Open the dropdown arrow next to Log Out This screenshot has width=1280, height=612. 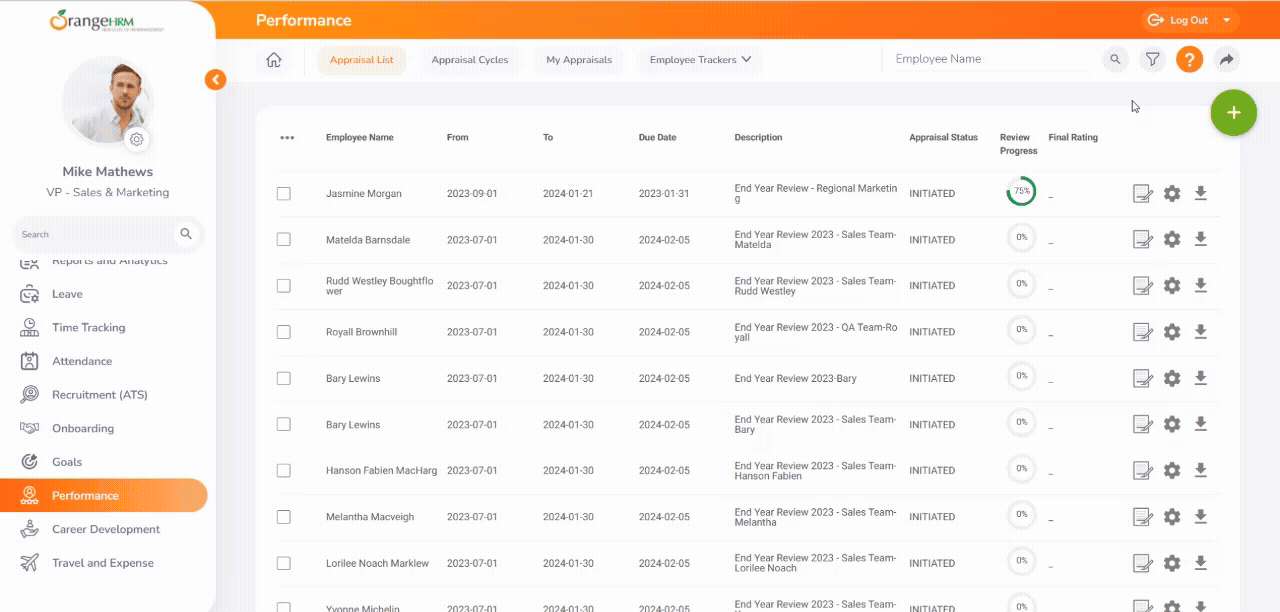pyautogui.click(x=1227, y=20)
